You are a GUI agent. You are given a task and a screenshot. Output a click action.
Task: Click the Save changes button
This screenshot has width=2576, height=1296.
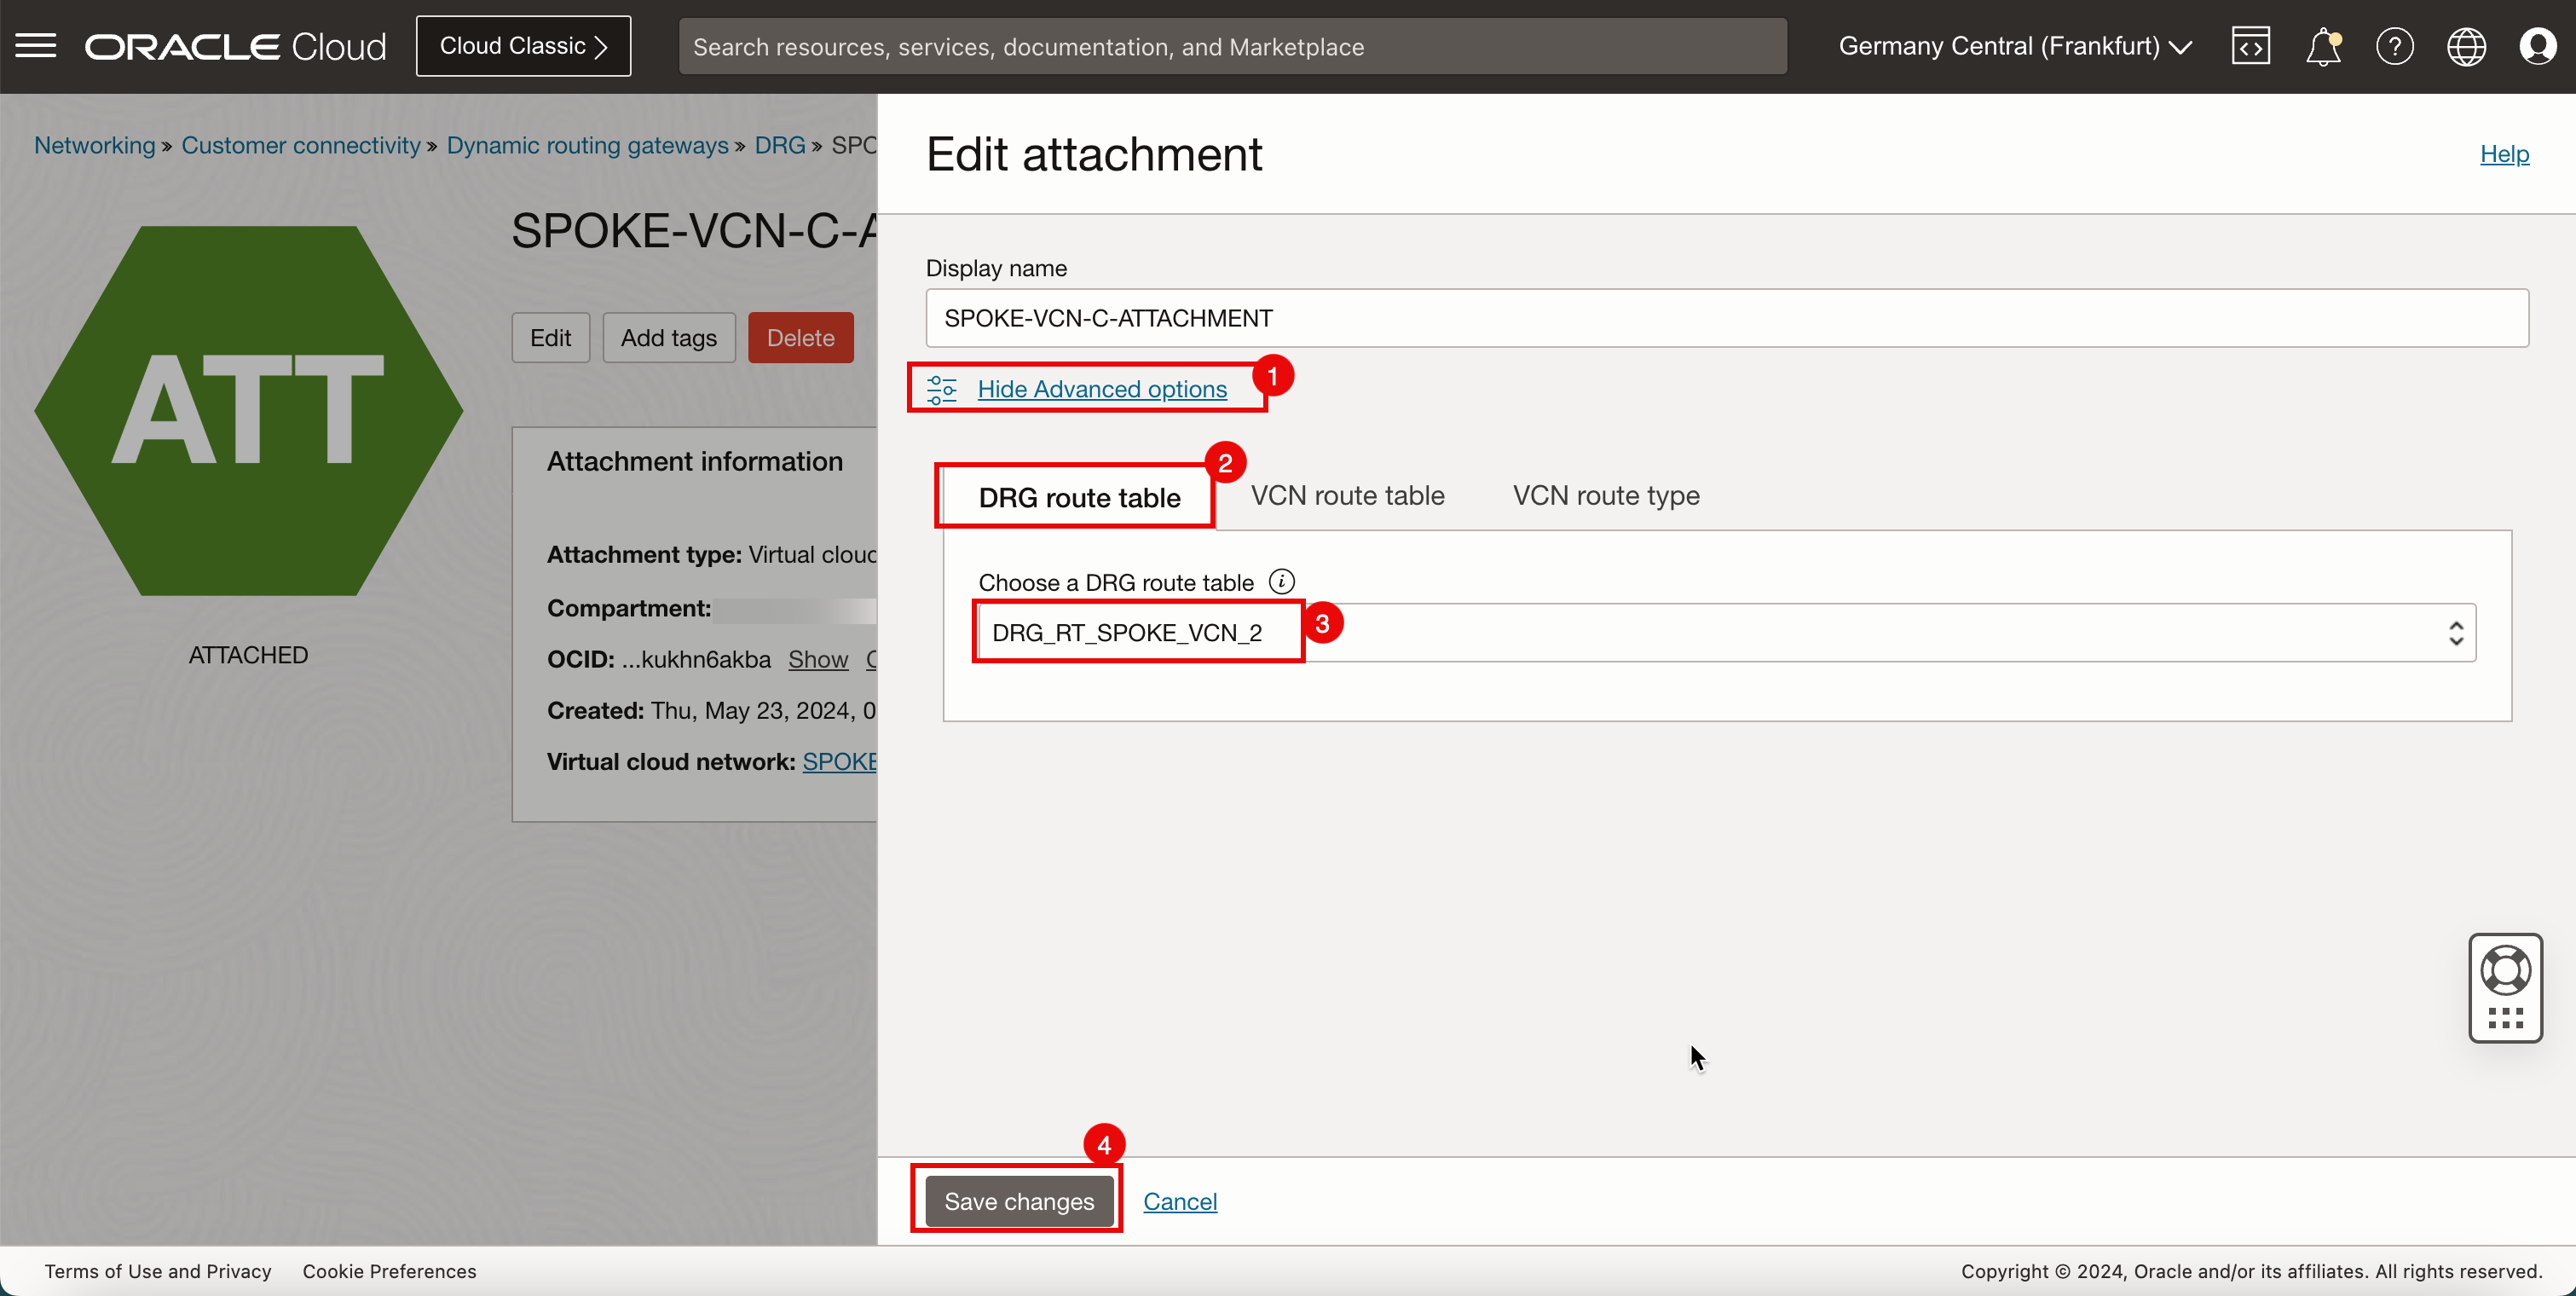pyautogui.click(x=1019, y=1201)
